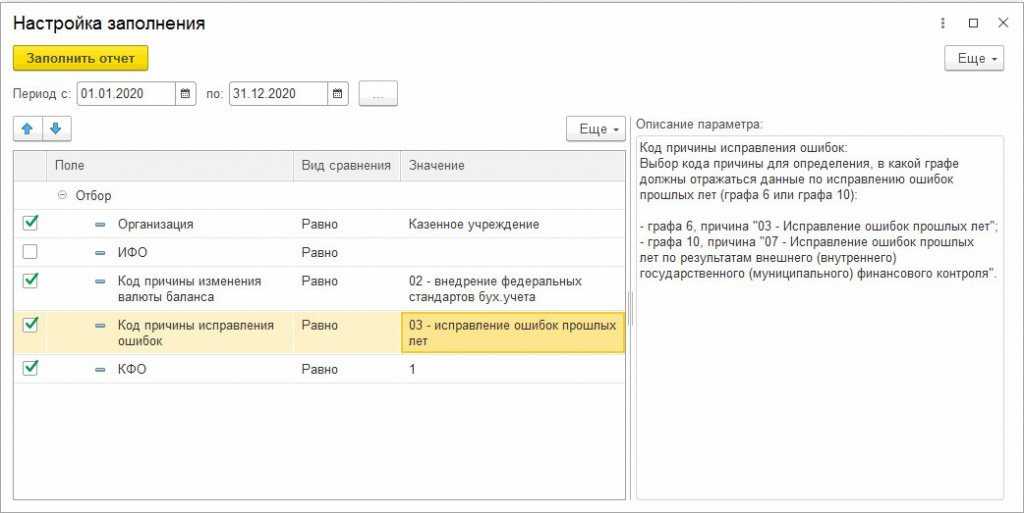Click Равно in the КФО row

point(319,369)
